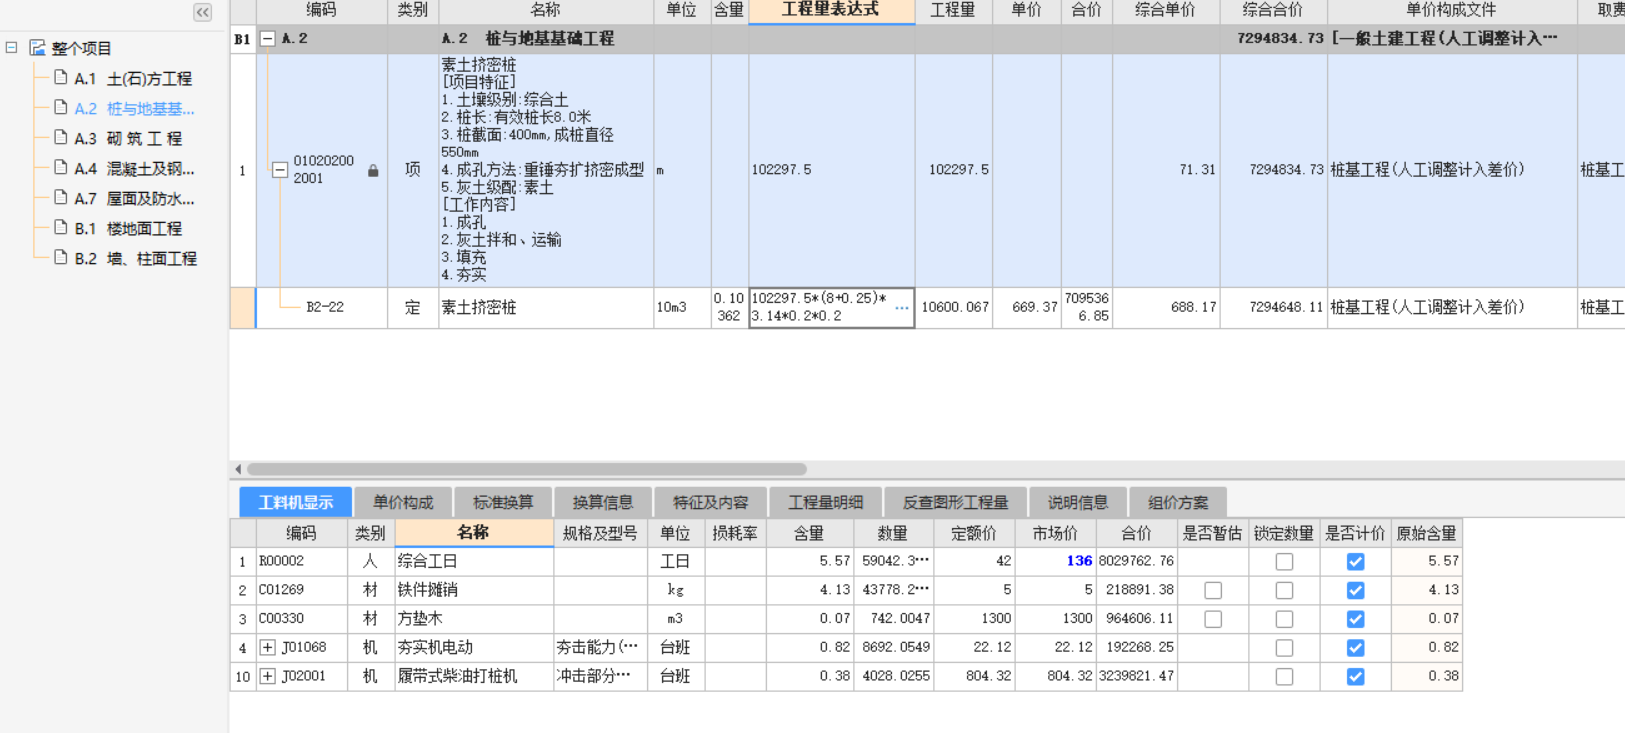The image size is (1625, 733).
Task: Click the 方垫木 material name cell
Action: tap(474, 619)
